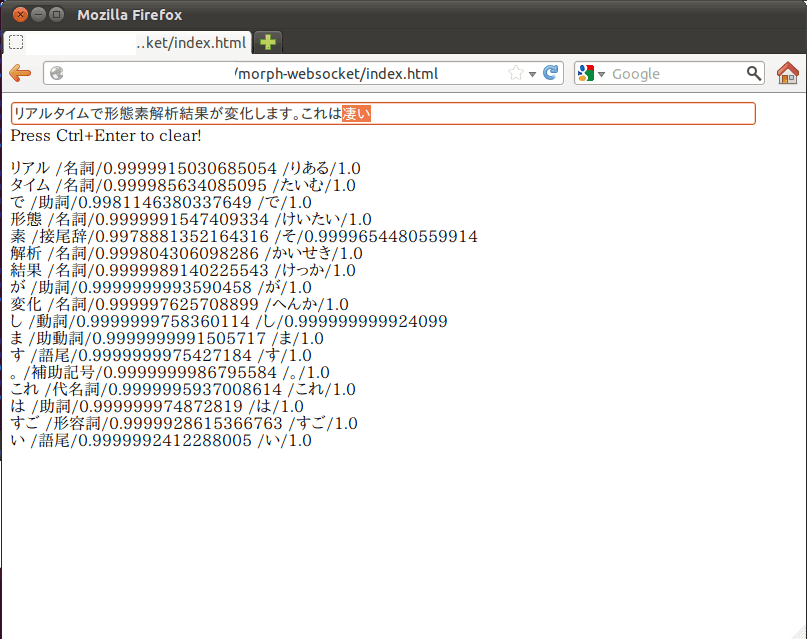Bookmark this page with the star icon

click(515, 74)
